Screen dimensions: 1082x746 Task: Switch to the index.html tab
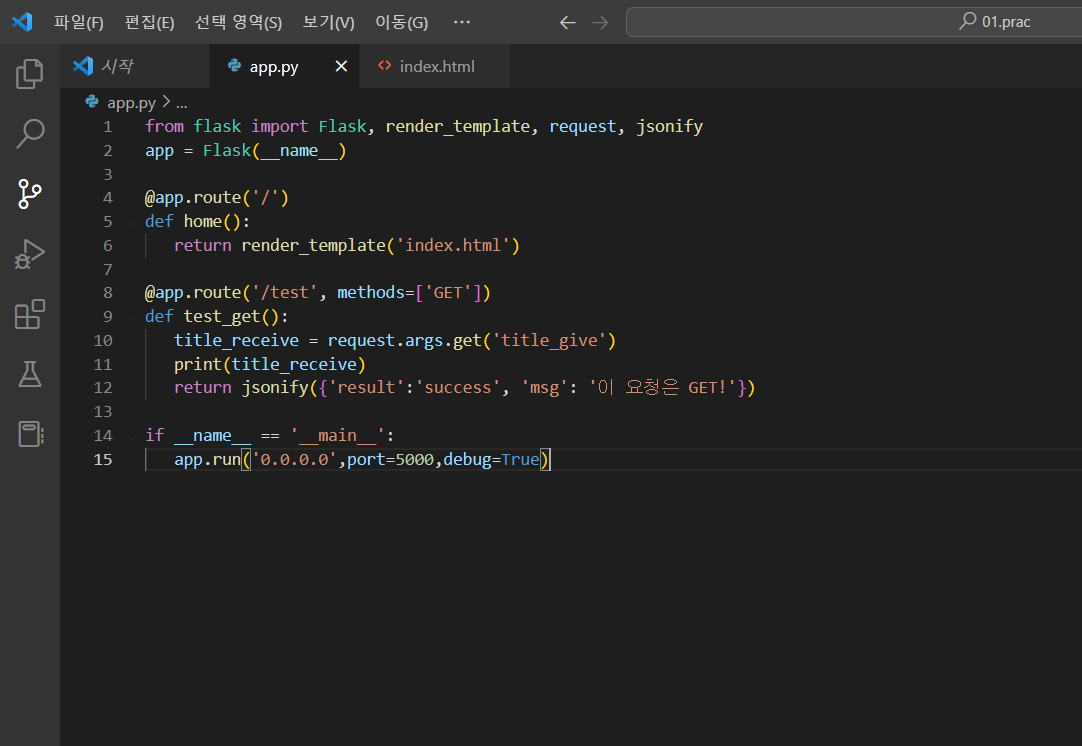point(435,66)
